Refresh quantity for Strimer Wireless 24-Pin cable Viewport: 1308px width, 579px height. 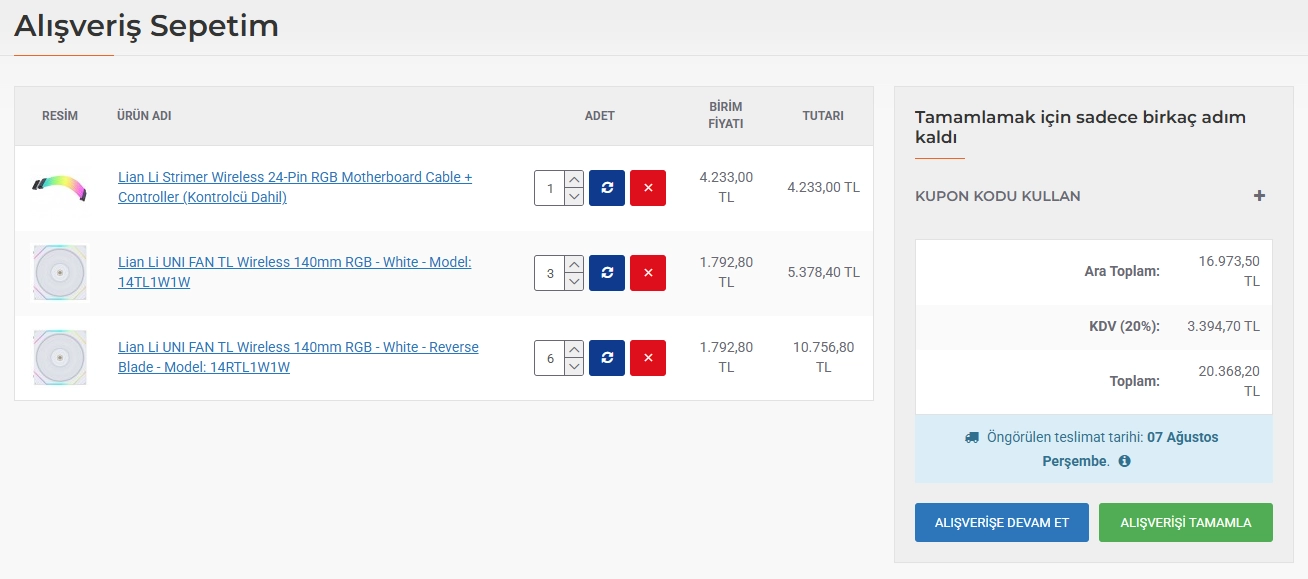click(x=607, y=187)
